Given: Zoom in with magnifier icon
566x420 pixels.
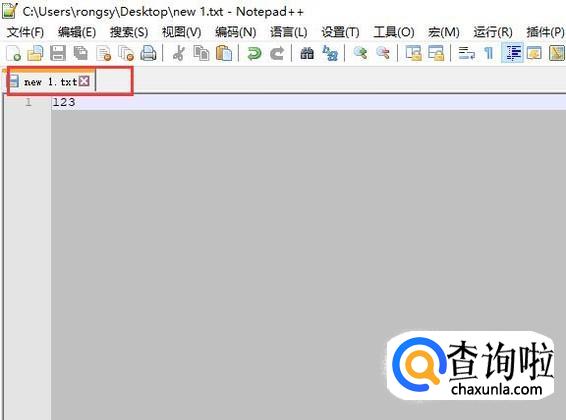Looking at the screenshot, I should [x=360, y=53].
